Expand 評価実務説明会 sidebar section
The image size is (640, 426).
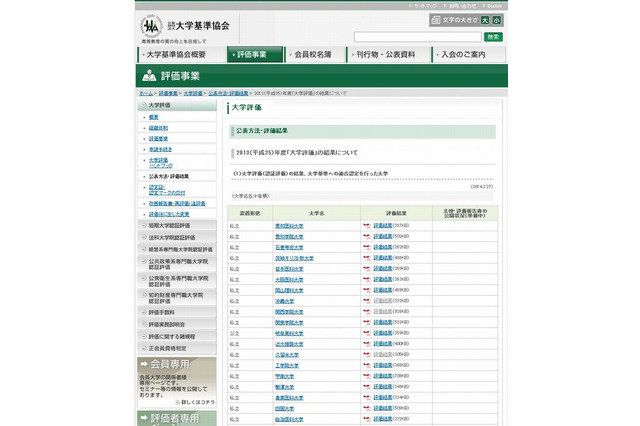[x=177, y=324]
